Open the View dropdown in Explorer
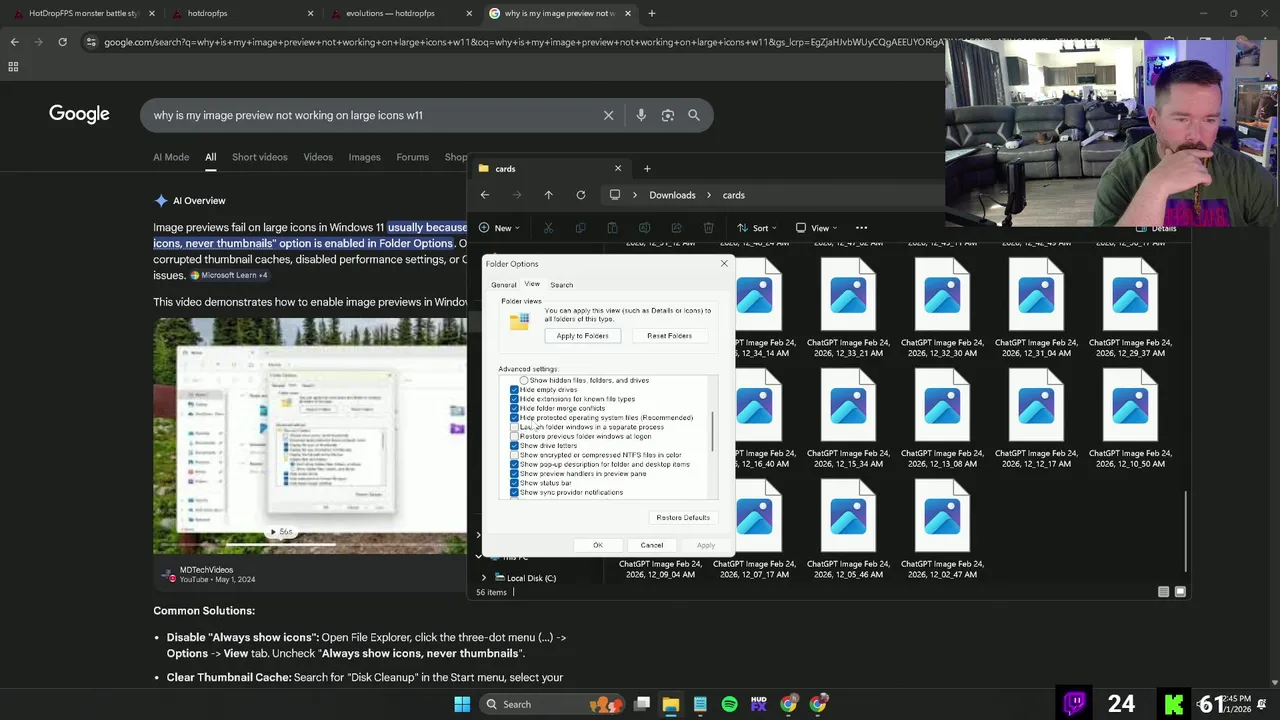 815,228
